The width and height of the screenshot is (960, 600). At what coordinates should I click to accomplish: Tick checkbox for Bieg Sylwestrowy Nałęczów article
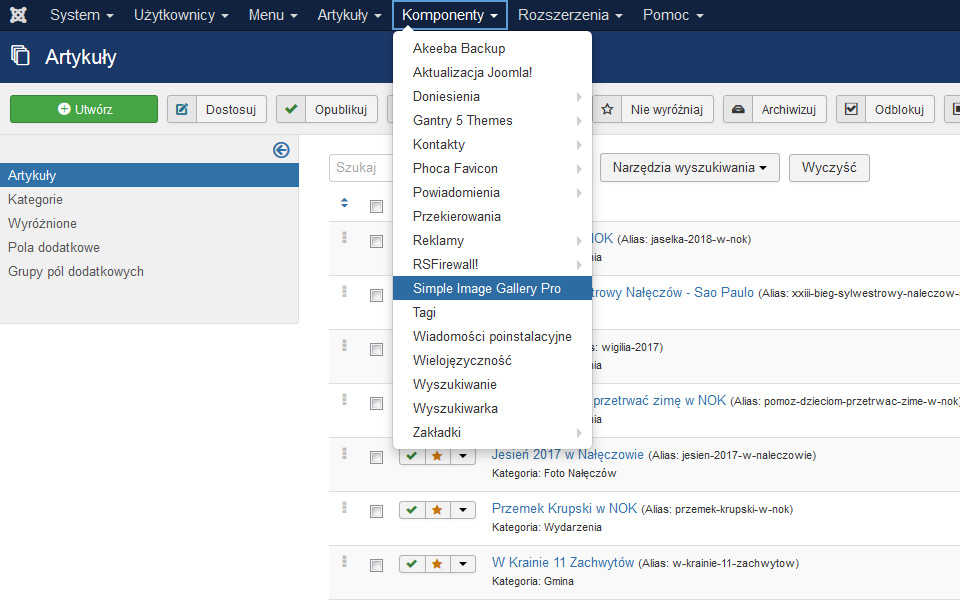tap(377, 296)
